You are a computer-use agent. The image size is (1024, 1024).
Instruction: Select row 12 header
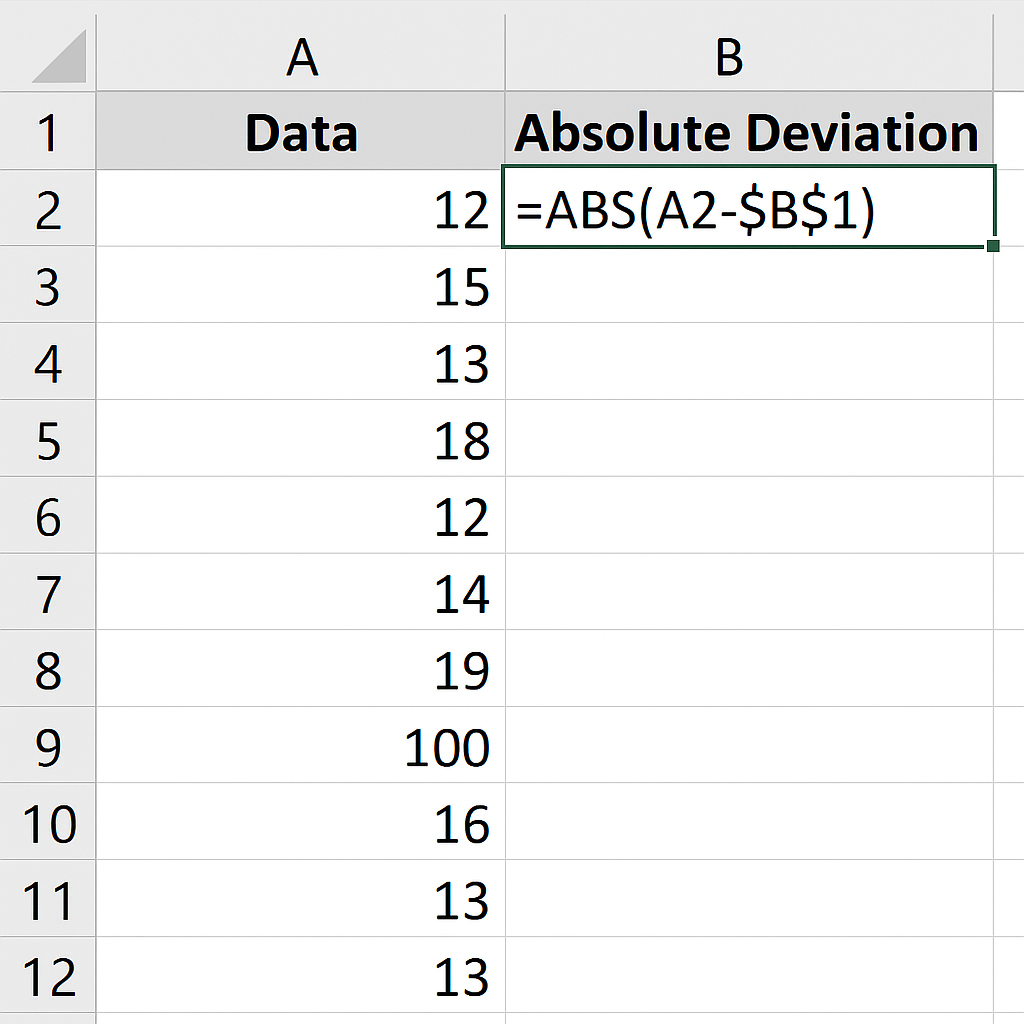pos(48,976)
